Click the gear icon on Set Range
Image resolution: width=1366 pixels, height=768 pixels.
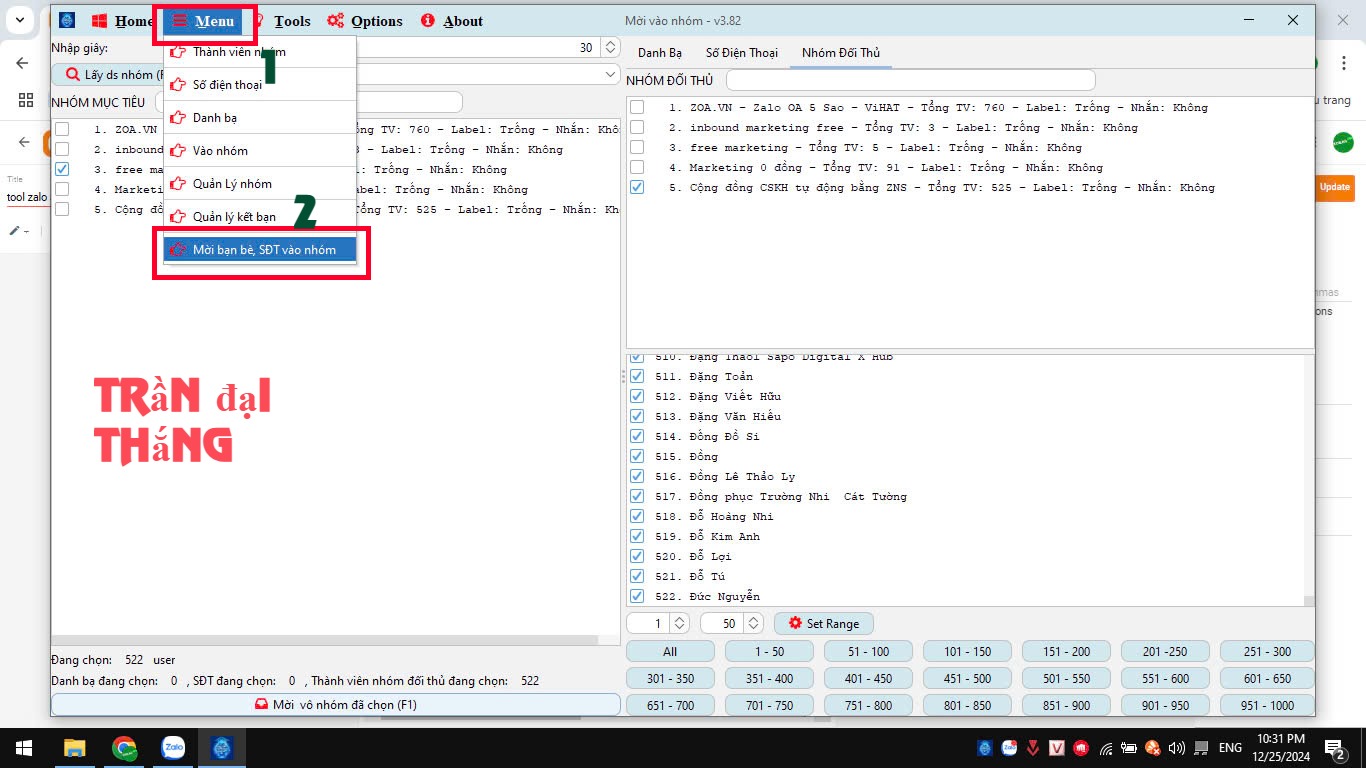click(x=795, y=623)
